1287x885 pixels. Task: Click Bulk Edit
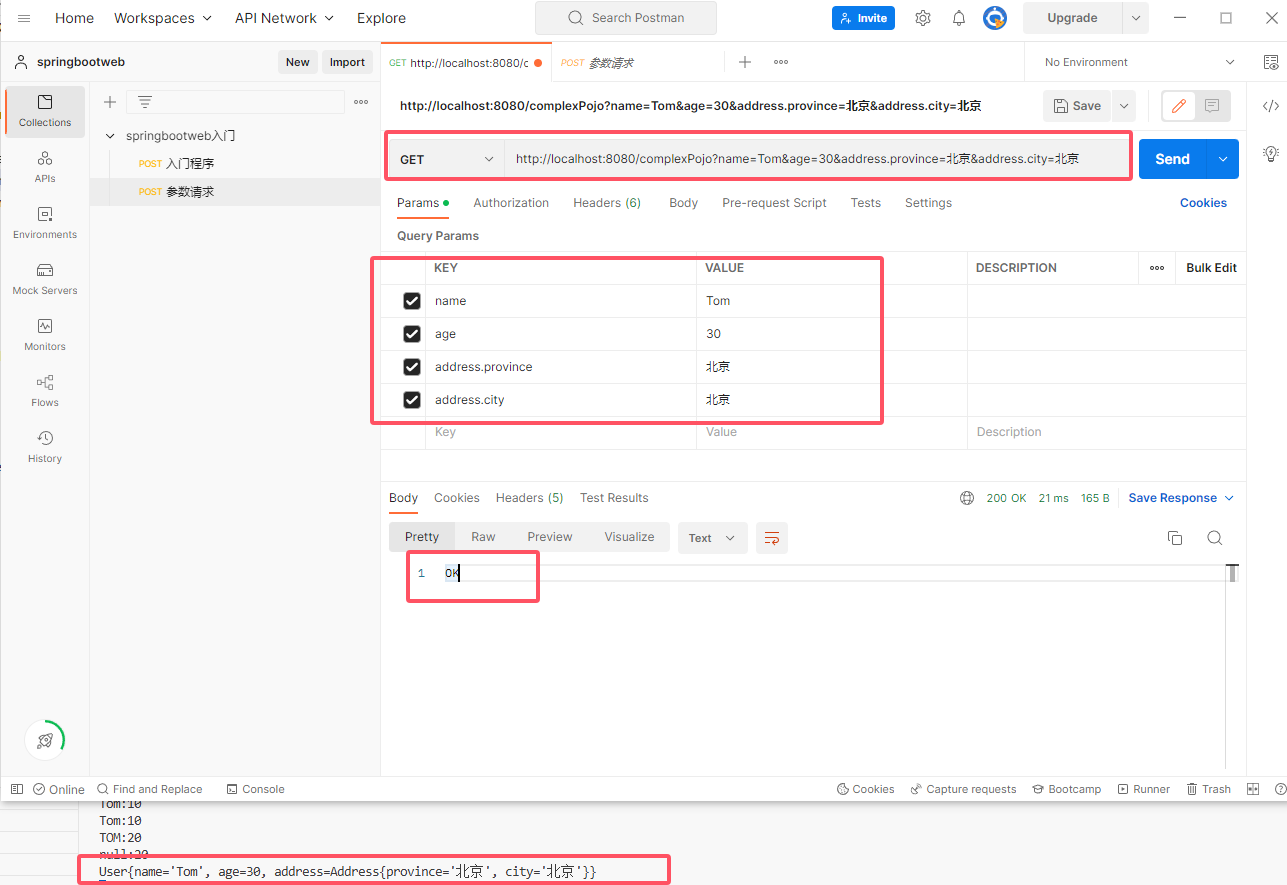1211,268
